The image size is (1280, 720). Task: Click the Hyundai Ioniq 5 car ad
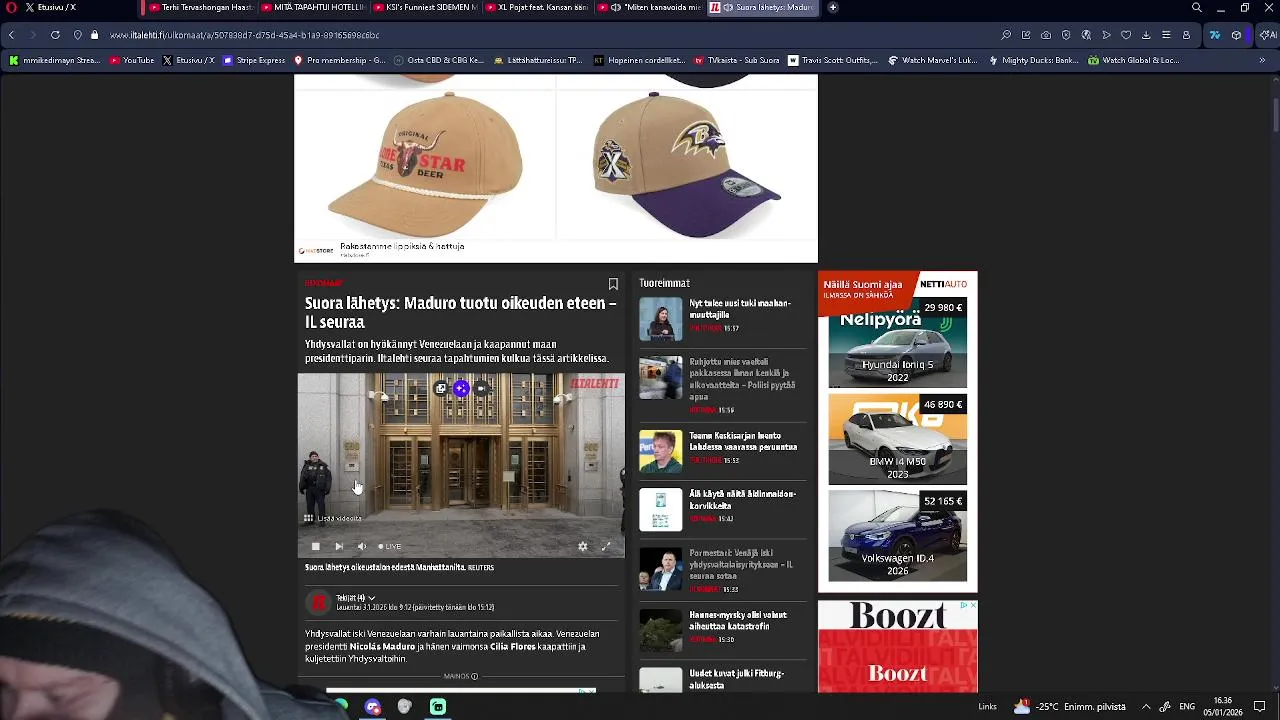(x=897, y=341)
